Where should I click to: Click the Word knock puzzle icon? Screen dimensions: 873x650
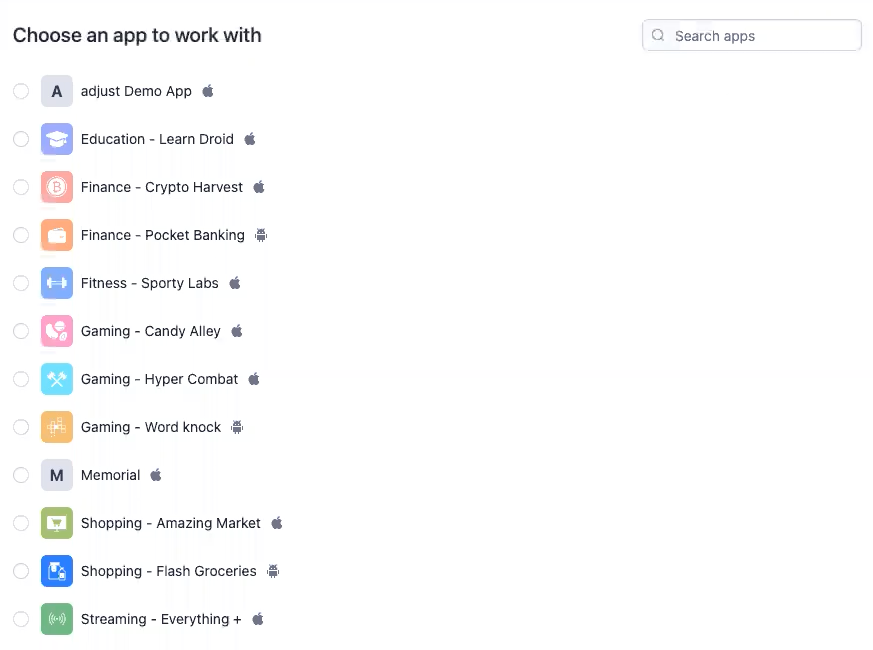[x=57, y=427]
